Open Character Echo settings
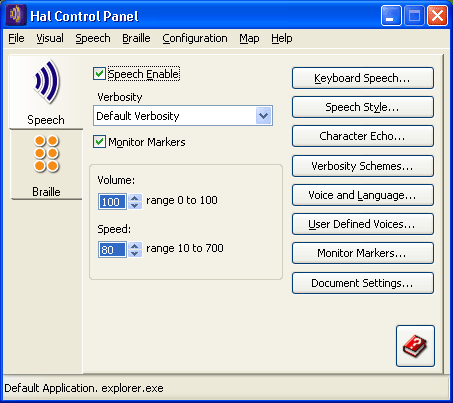 click(x=363, y=136)
